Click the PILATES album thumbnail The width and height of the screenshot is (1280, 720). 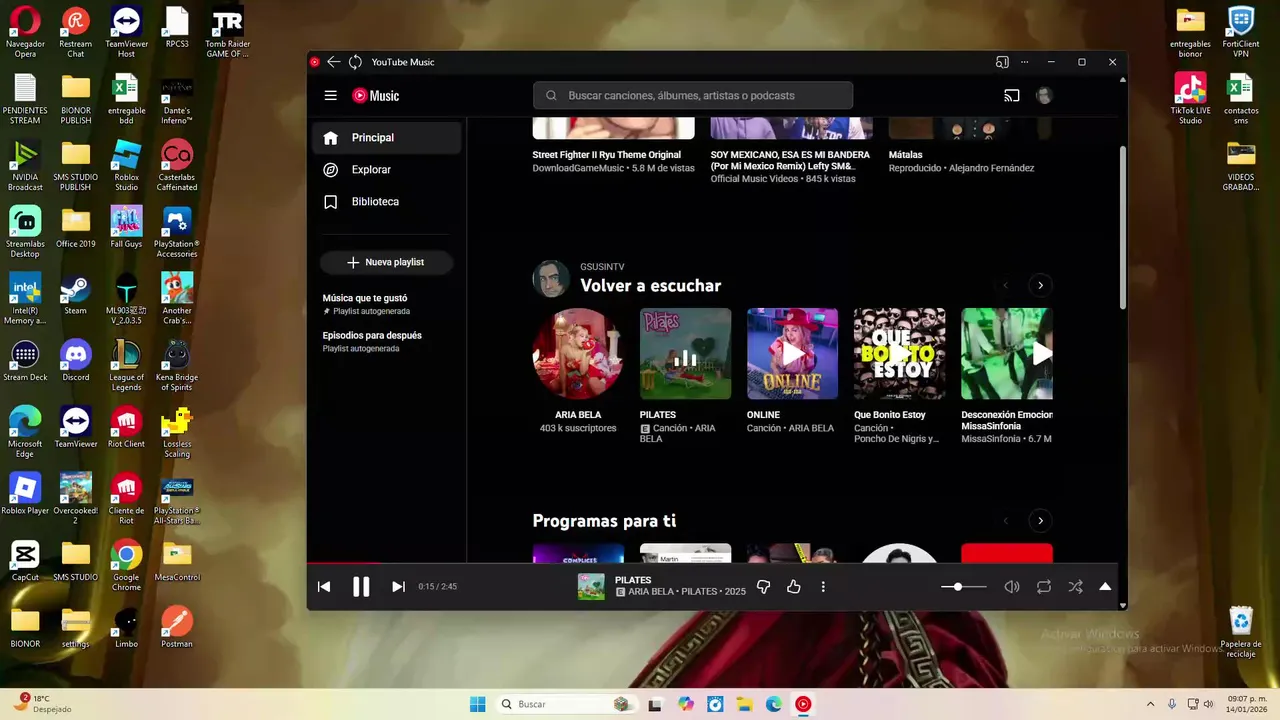[685, 354]
